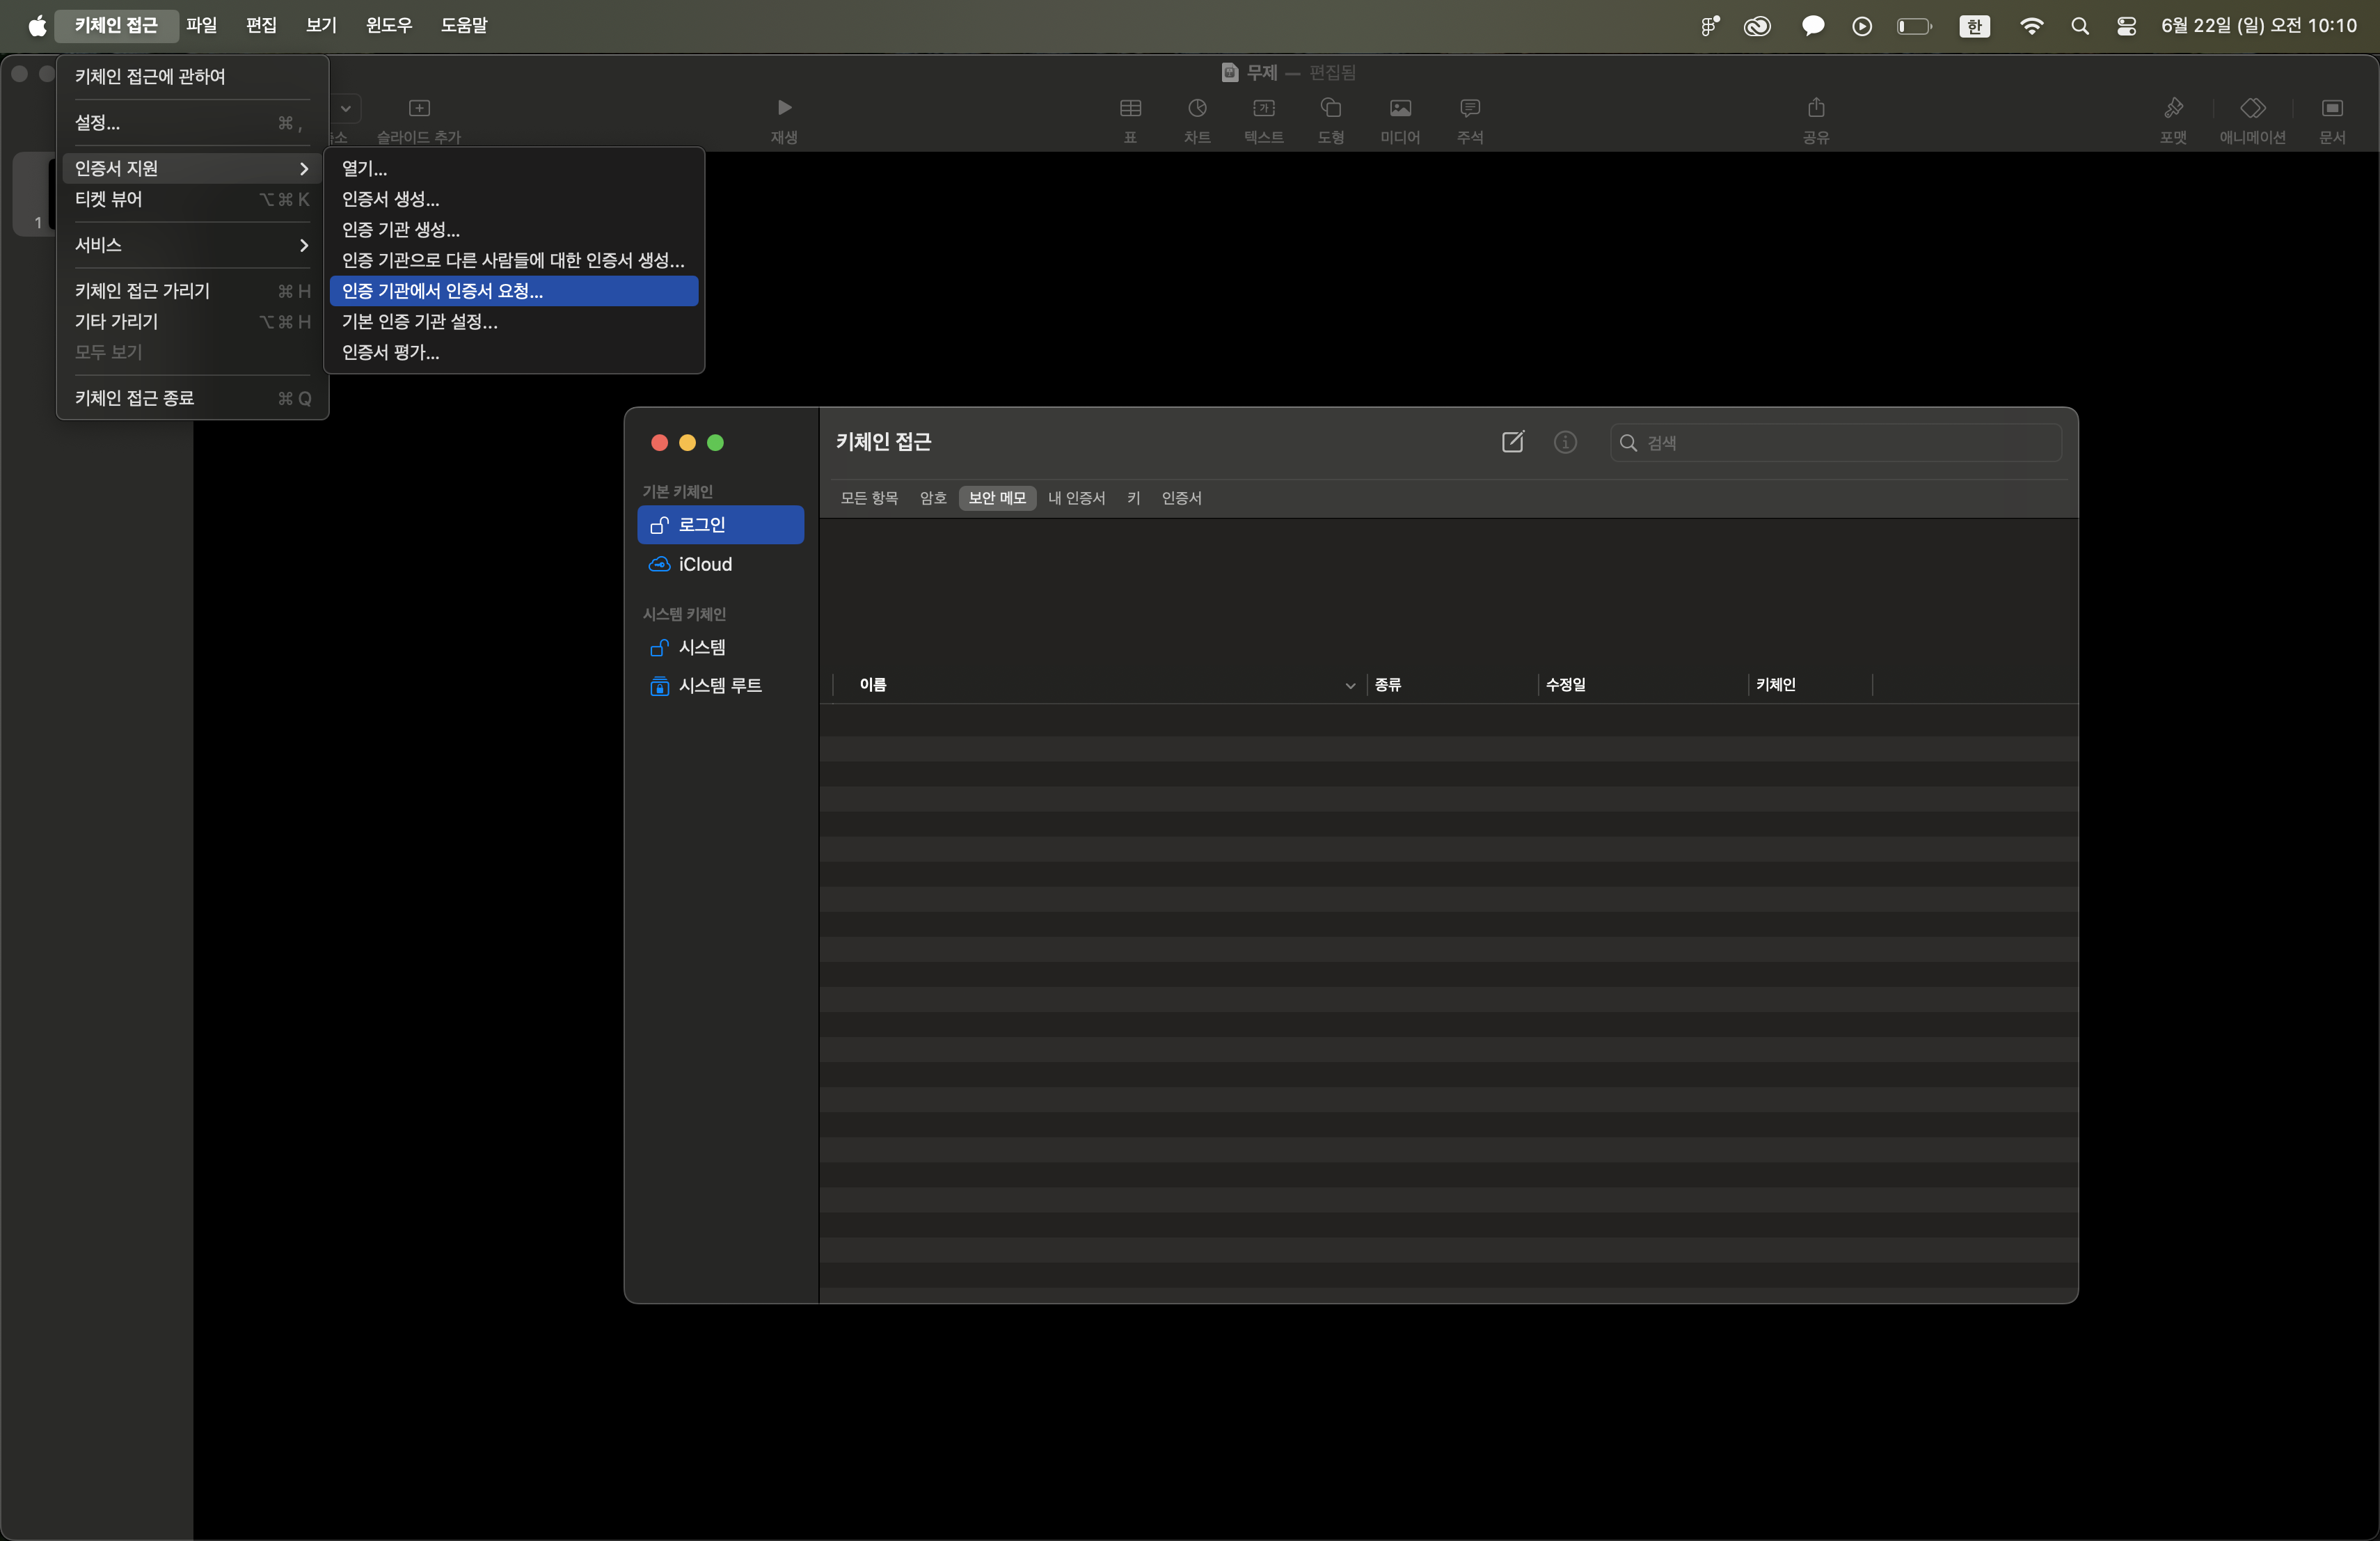Click the Korean input source indicator
The width and height of the screenshot is (2380, 1541).
coord(1973,26)
